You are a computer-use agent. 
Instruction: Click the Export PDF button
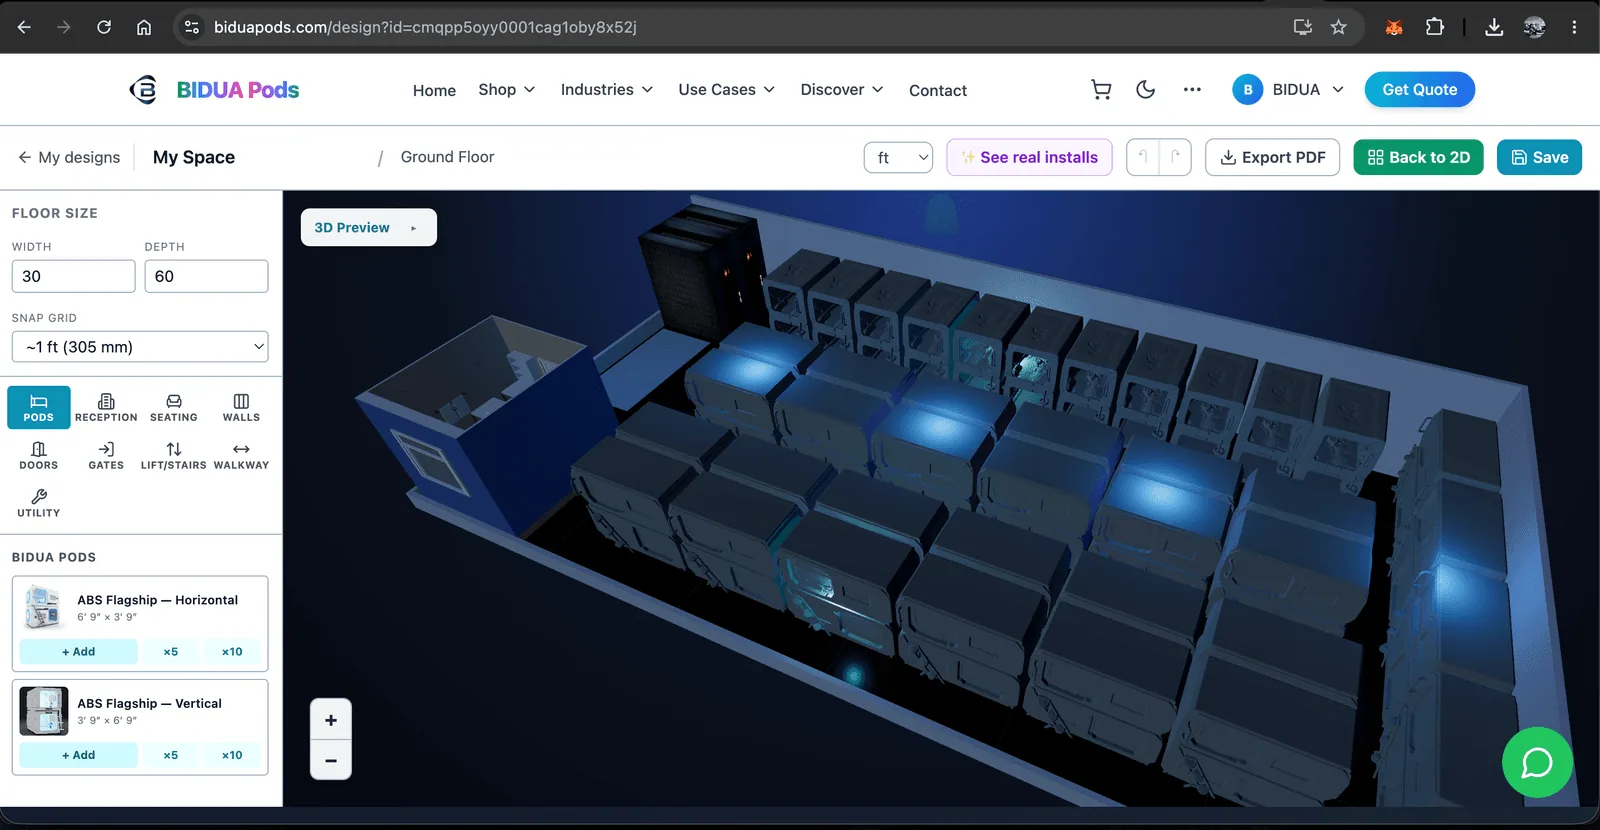point(1272,157)
